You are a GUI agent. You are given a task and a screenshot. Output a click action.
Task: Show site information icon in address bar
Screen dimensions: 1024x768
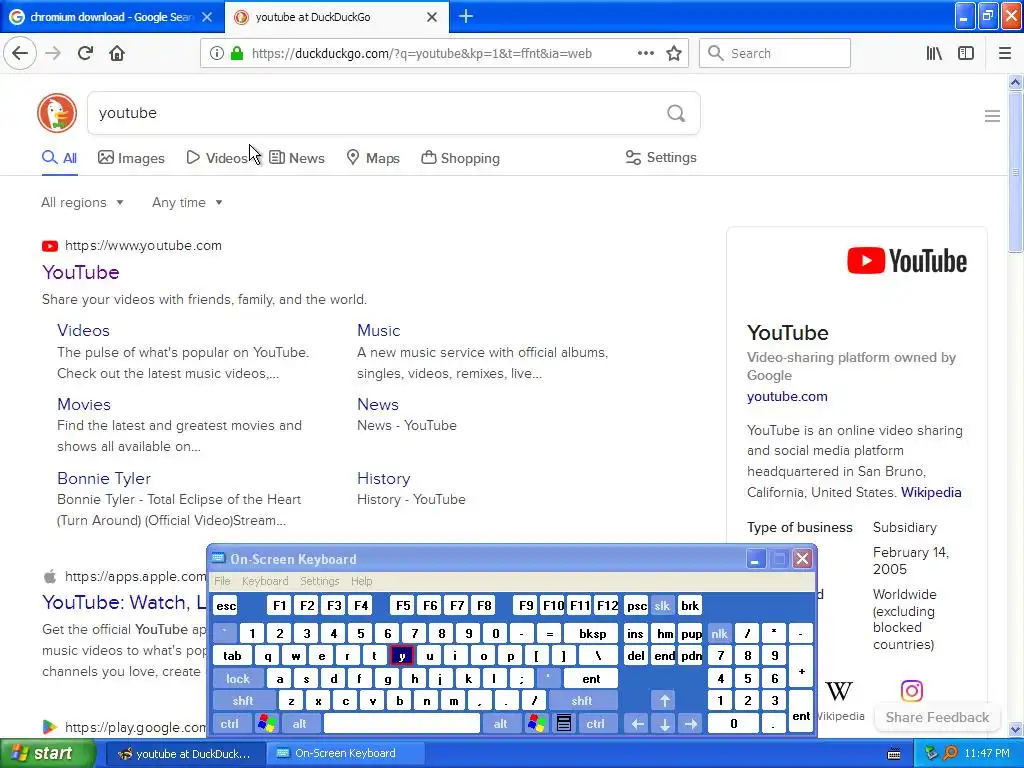[x=217, y=54]
